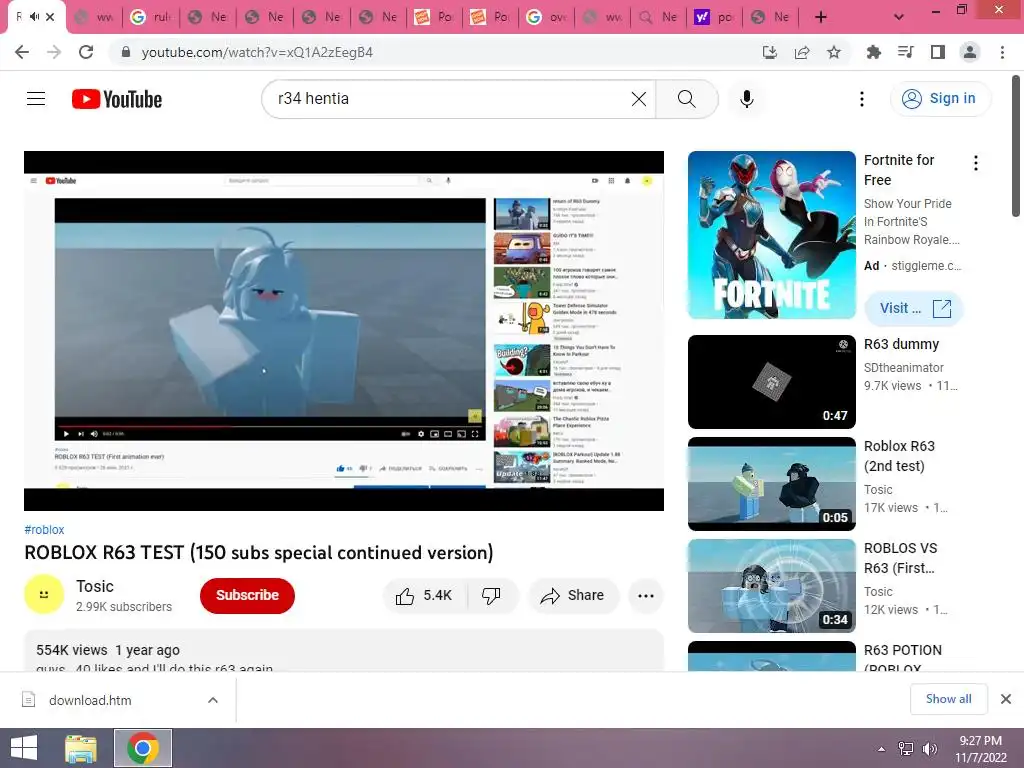Show hidden system tray icons

[x=881, y=749]
